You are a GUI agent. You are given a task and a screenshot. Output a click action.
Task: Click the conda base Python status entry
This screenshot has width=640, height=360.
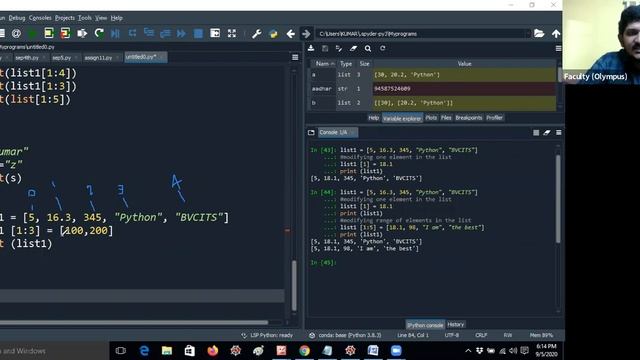[345, 336]
